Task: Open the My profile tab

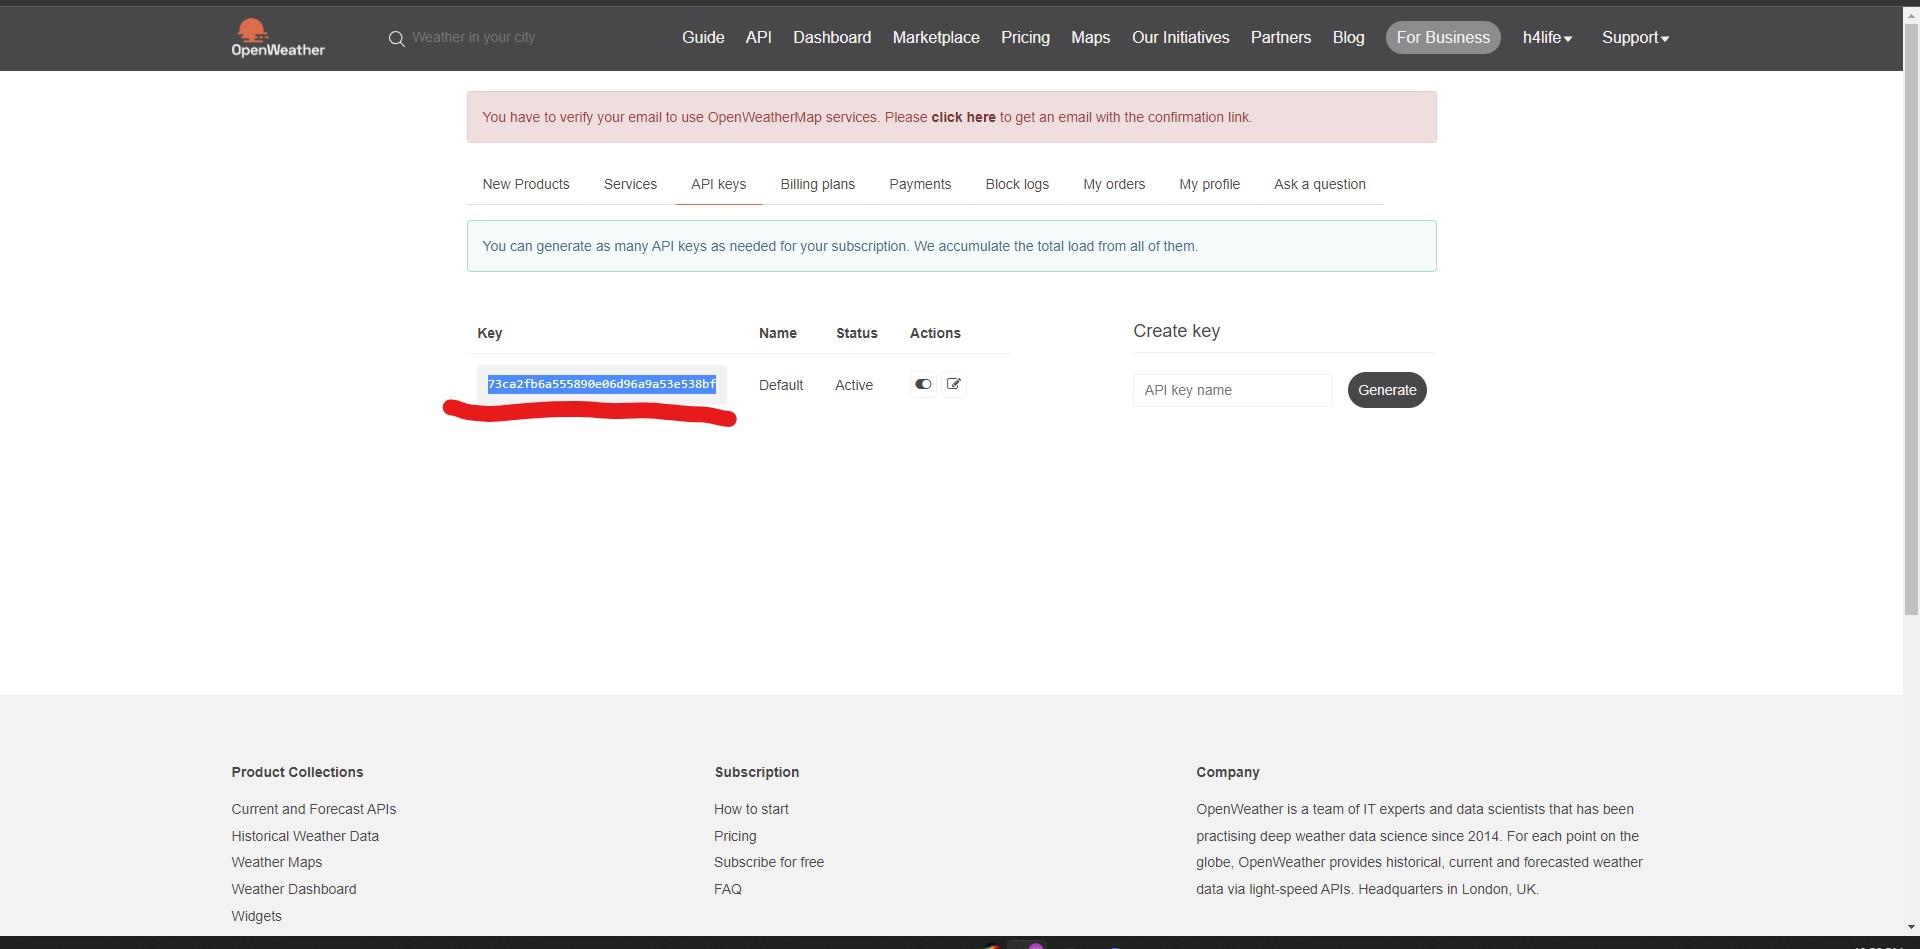Action: pyautogui.click(x=1209, y=184)
